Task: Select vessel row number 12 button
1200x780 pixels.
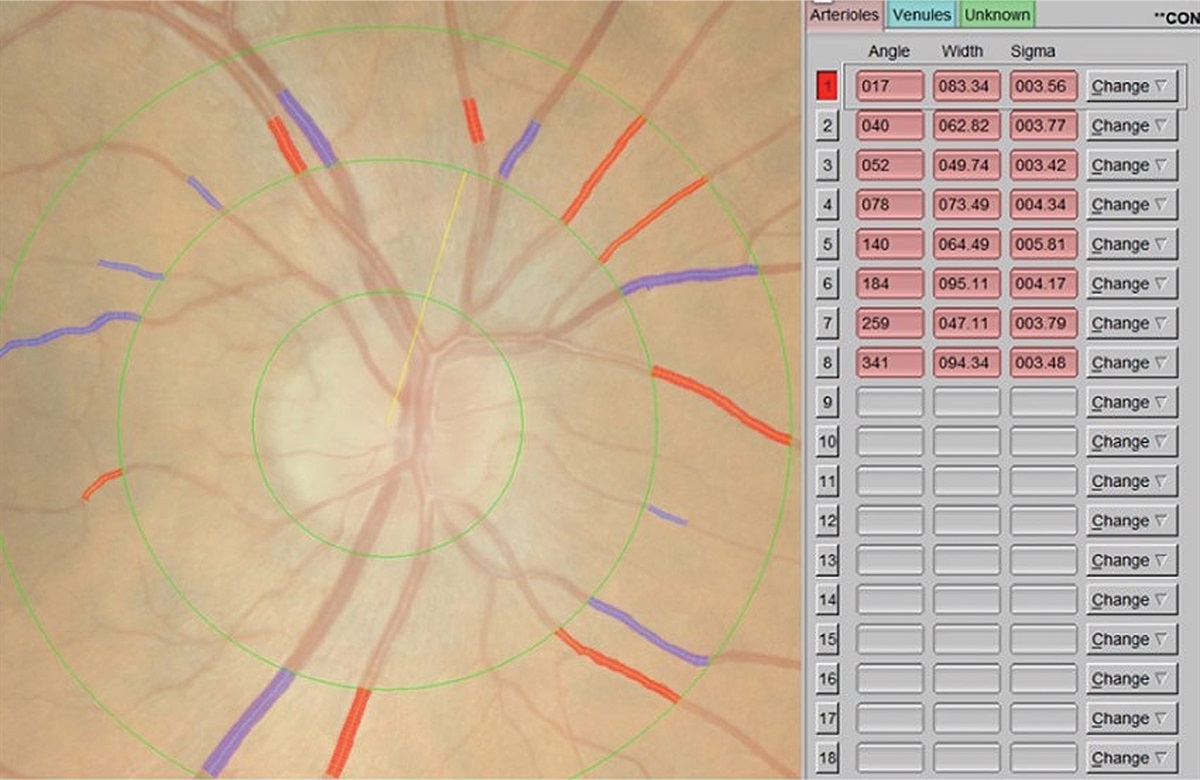Action: pos(827,521)
